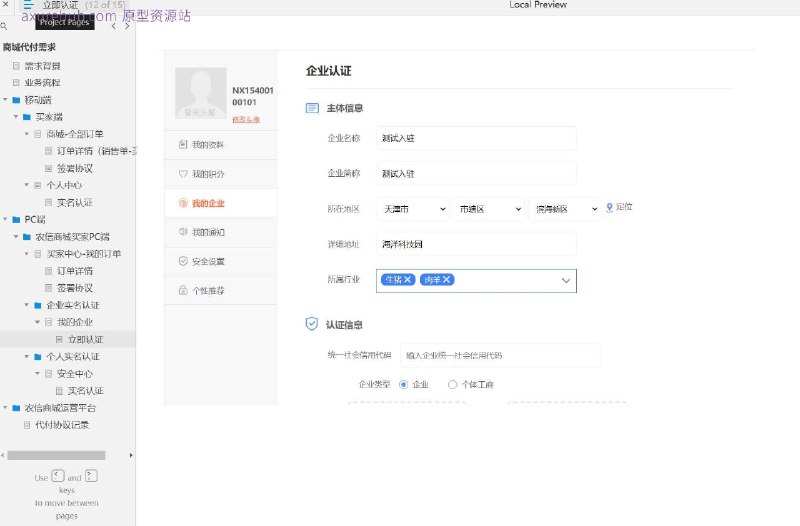Open the 天津市 province dropdown
800x526 pixels.
tap(413, 209)
